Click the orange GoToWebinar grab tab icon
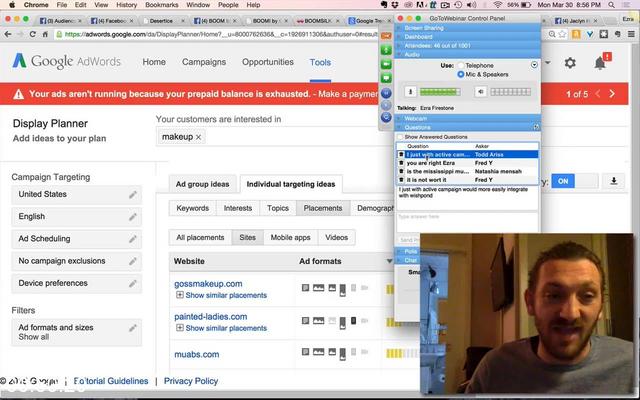 [386, 36]
